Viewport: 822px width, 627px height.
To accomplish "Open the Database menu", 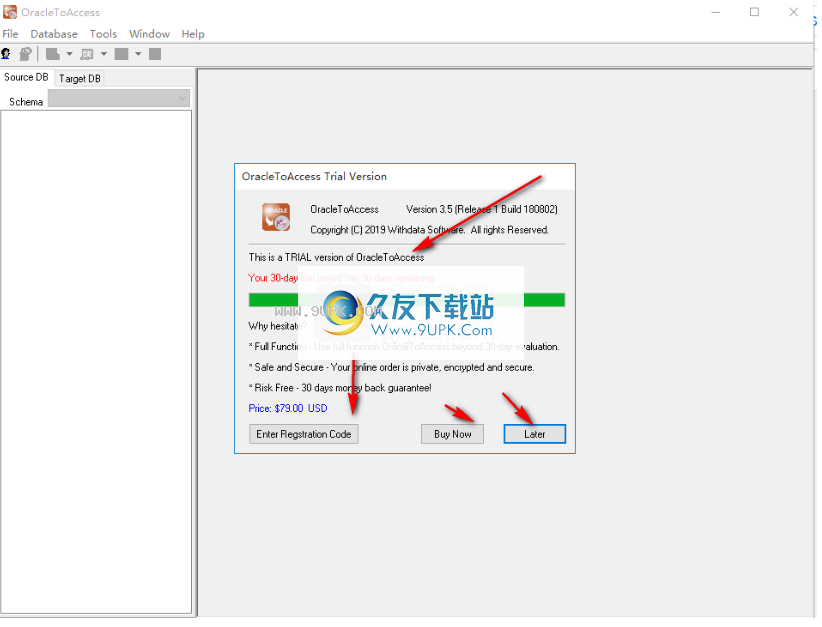I will [54, 34].
